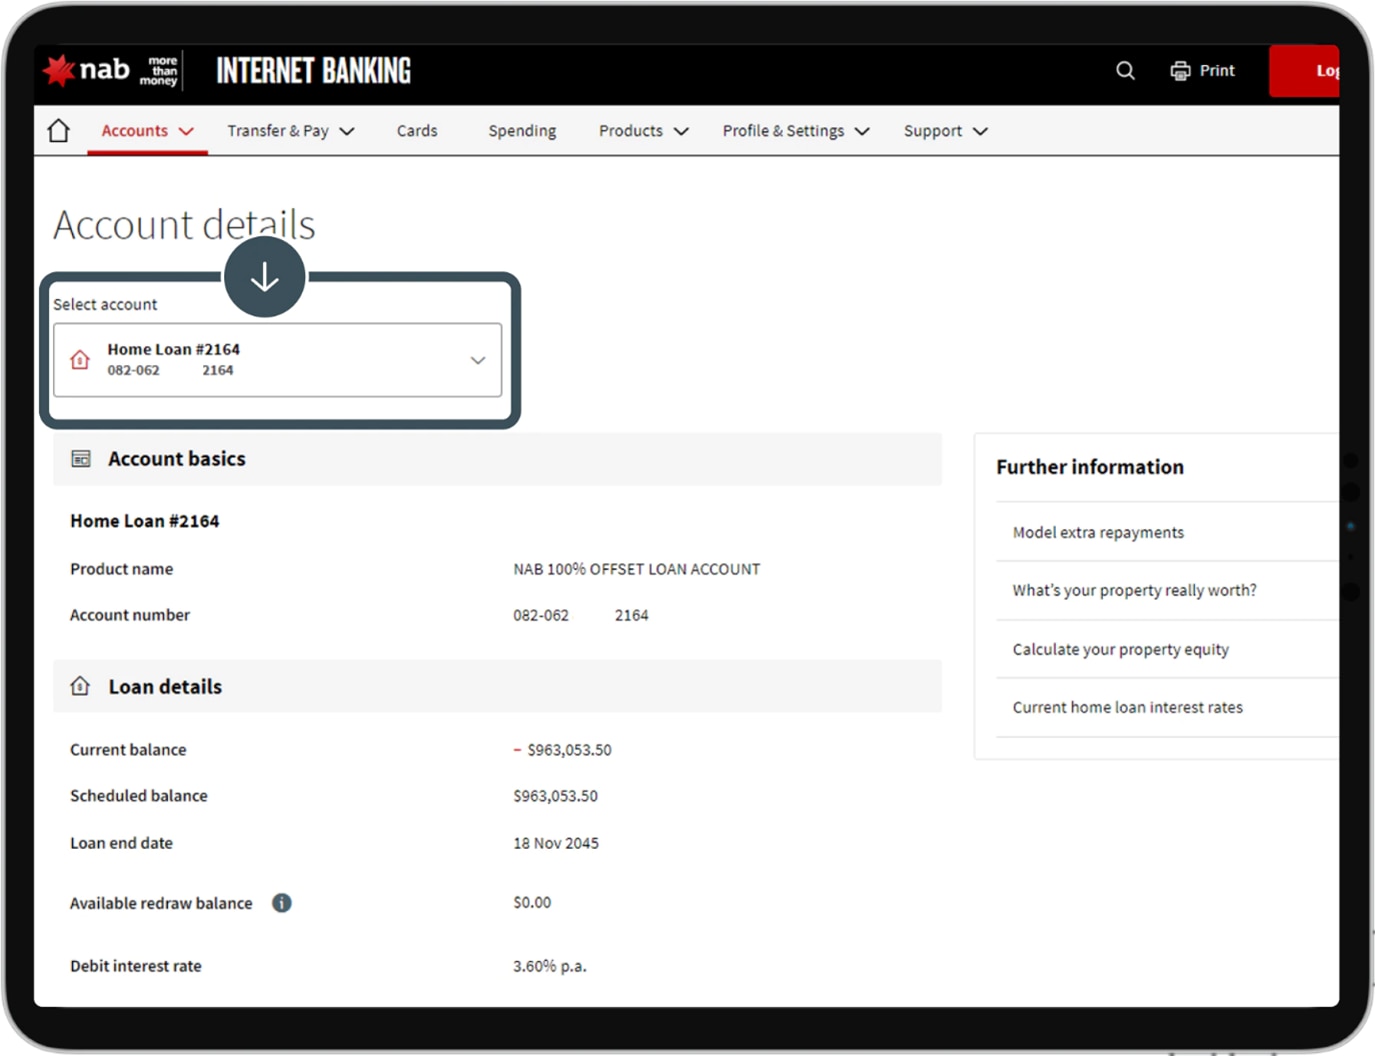The width and height of the screenshot is (1375, 1056).
Task: Open the Spending tab
Action: click(x=522, y=131)
